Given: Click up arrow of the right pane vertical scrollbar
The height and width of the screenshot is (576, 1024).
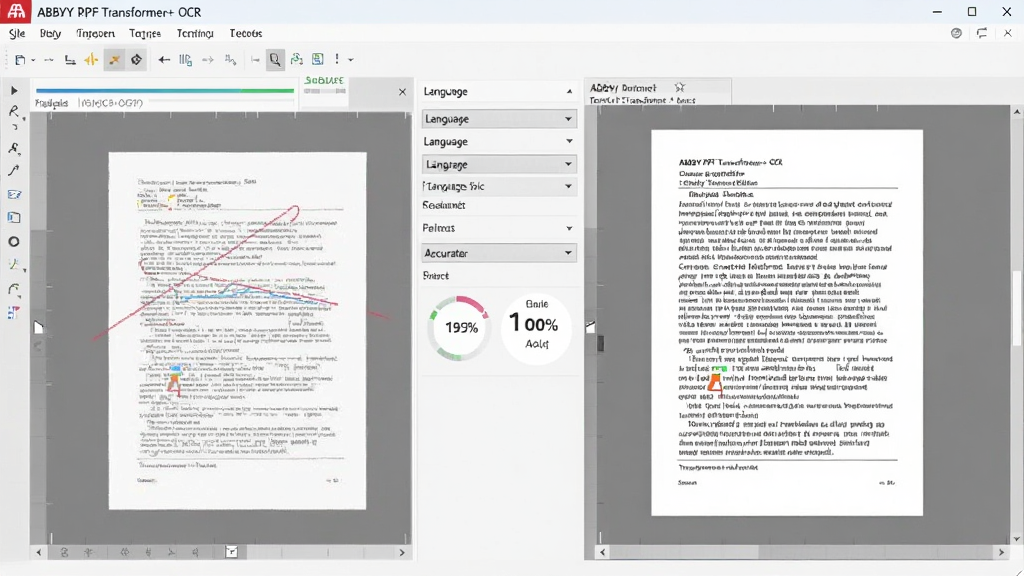Looking at the screenshot, I should coord(1017,112).
